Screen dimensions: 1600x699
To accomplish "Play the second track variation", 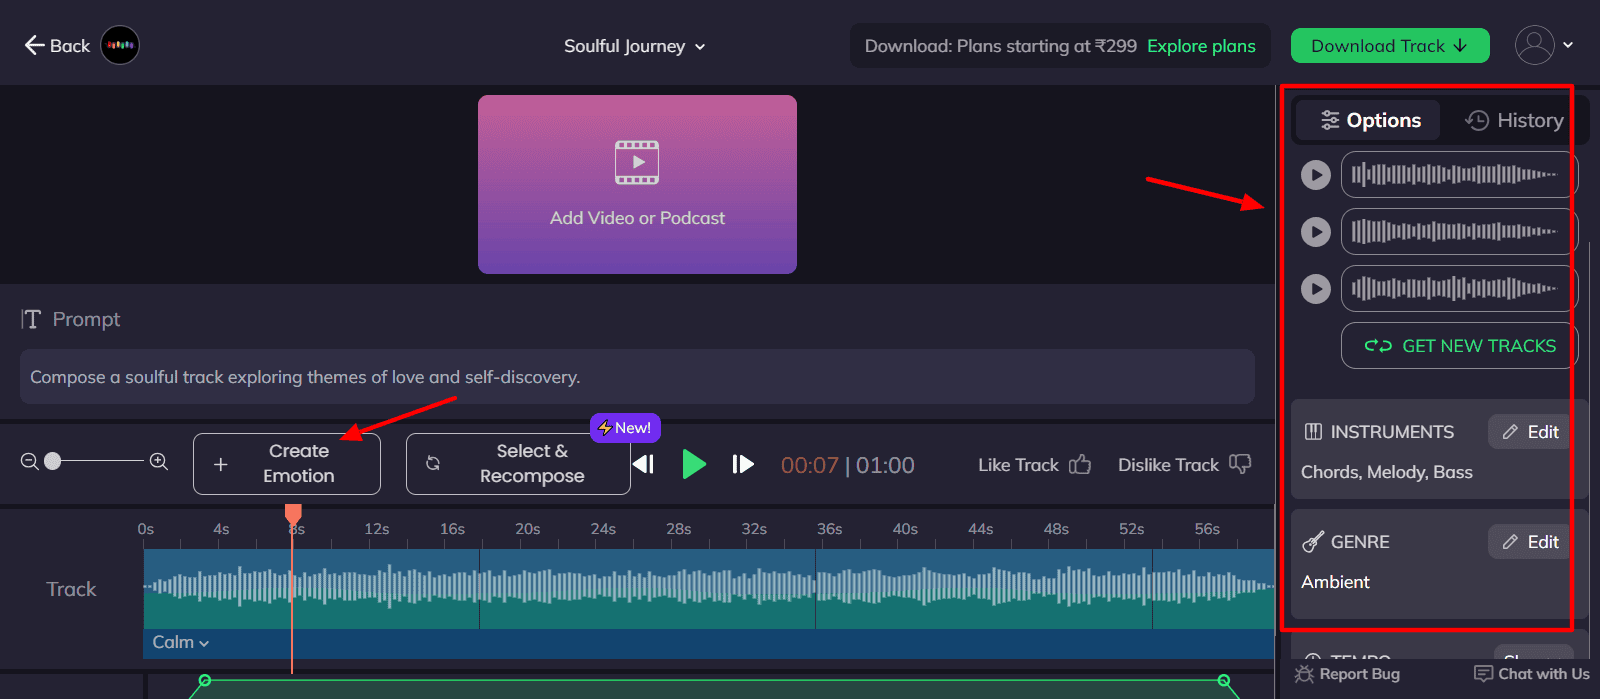I will (x=1315, y=232).
